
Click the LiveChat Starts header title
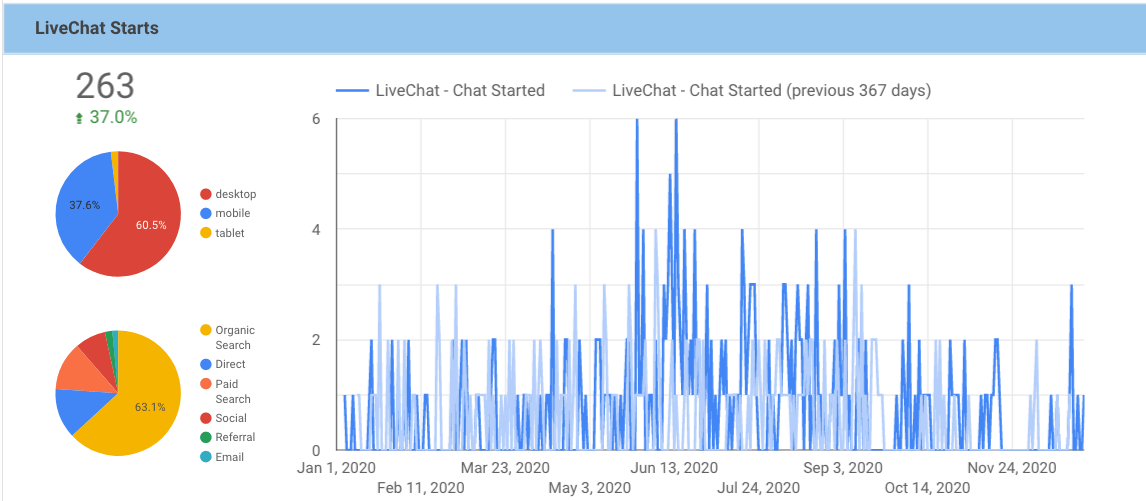(96, 29)
